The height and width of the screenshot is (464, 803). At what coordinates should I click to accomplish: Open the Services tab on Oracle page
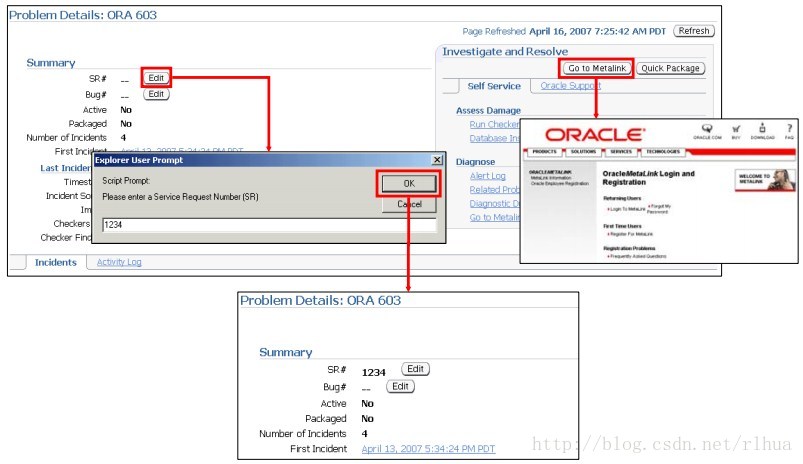(x=621, y=152)
